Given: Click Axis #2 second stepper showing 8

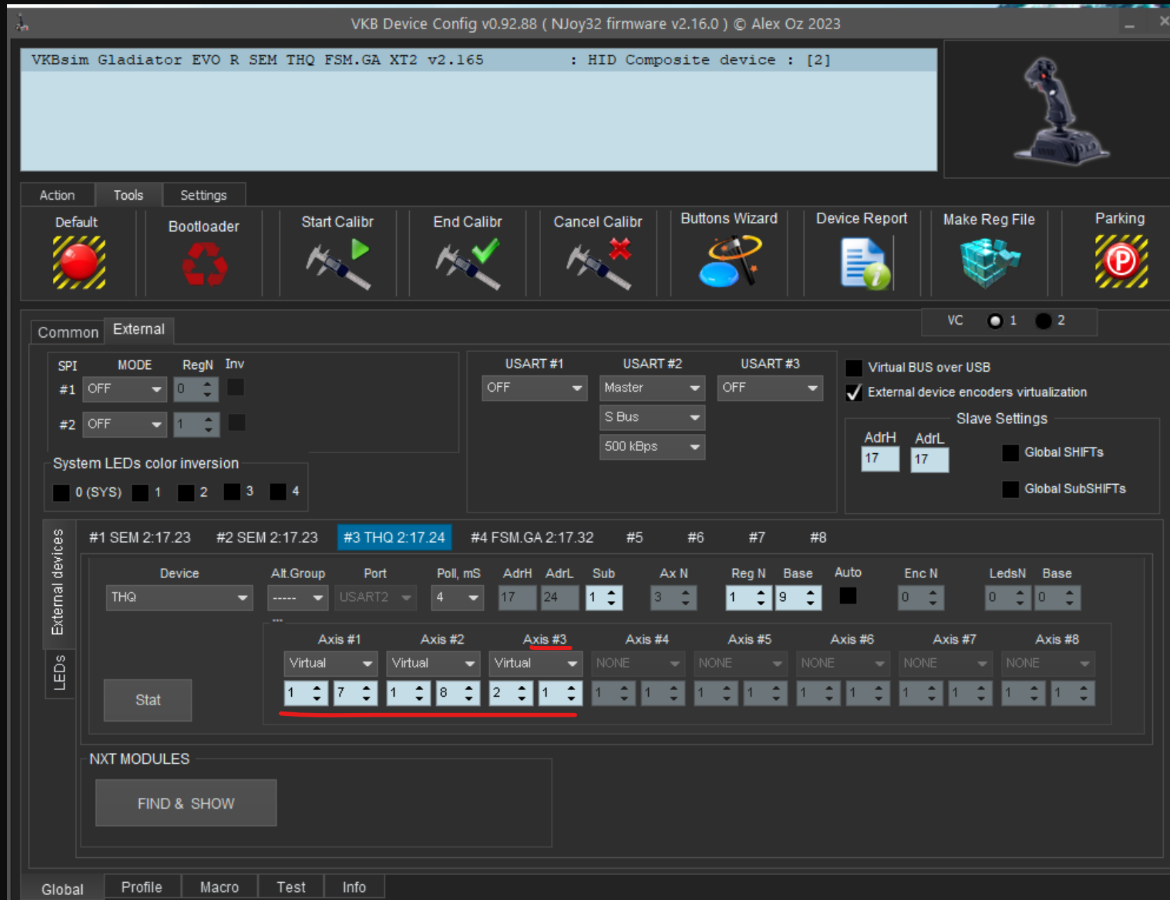Looking at the screenshot, I should [x=457, y=693].
